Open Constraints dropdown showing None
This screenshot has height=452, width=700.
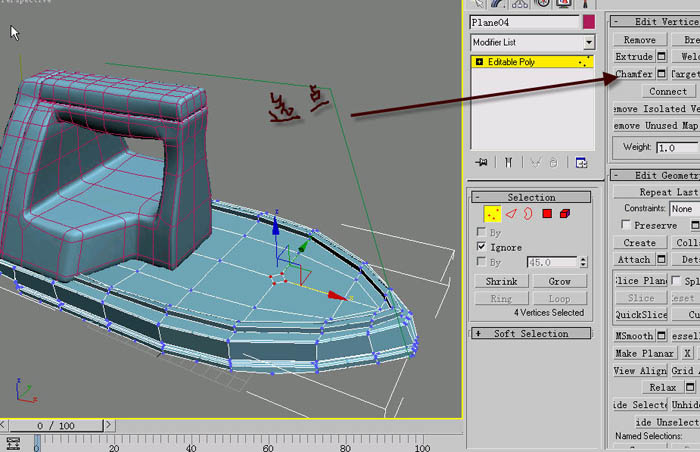click(x=684, y=209)
